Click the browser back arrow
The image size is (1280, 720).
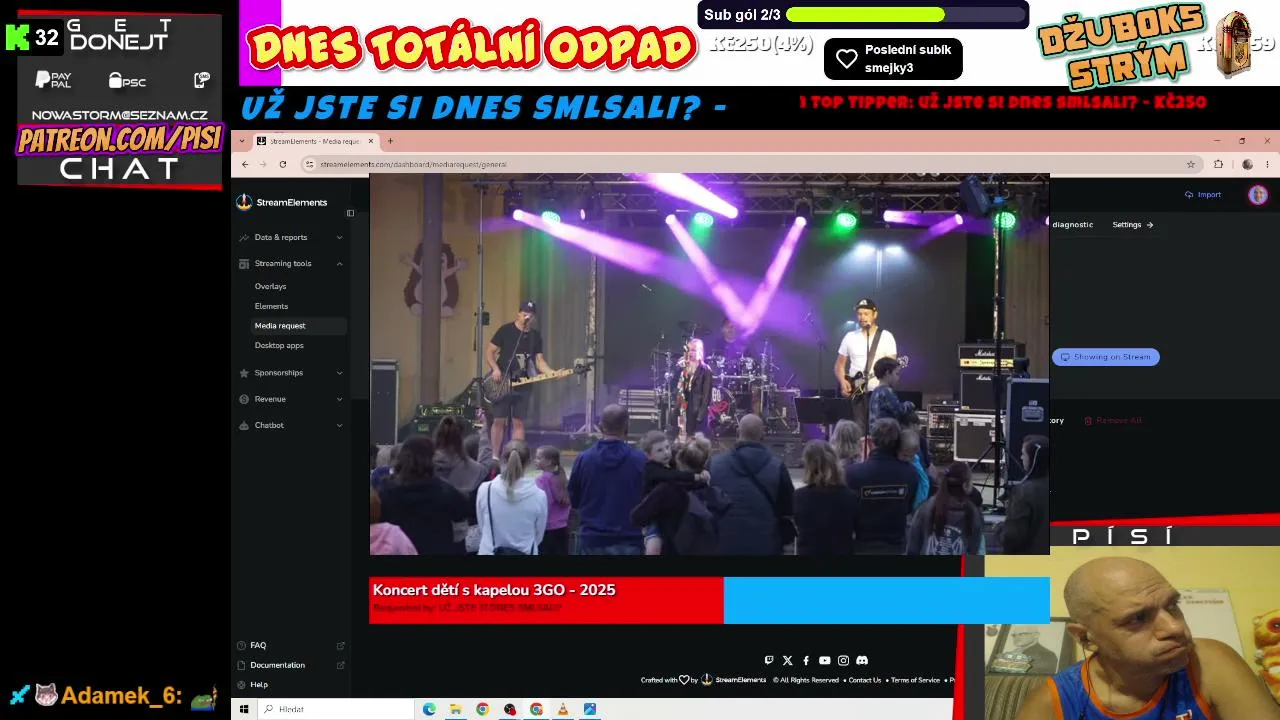pos(245,164)
